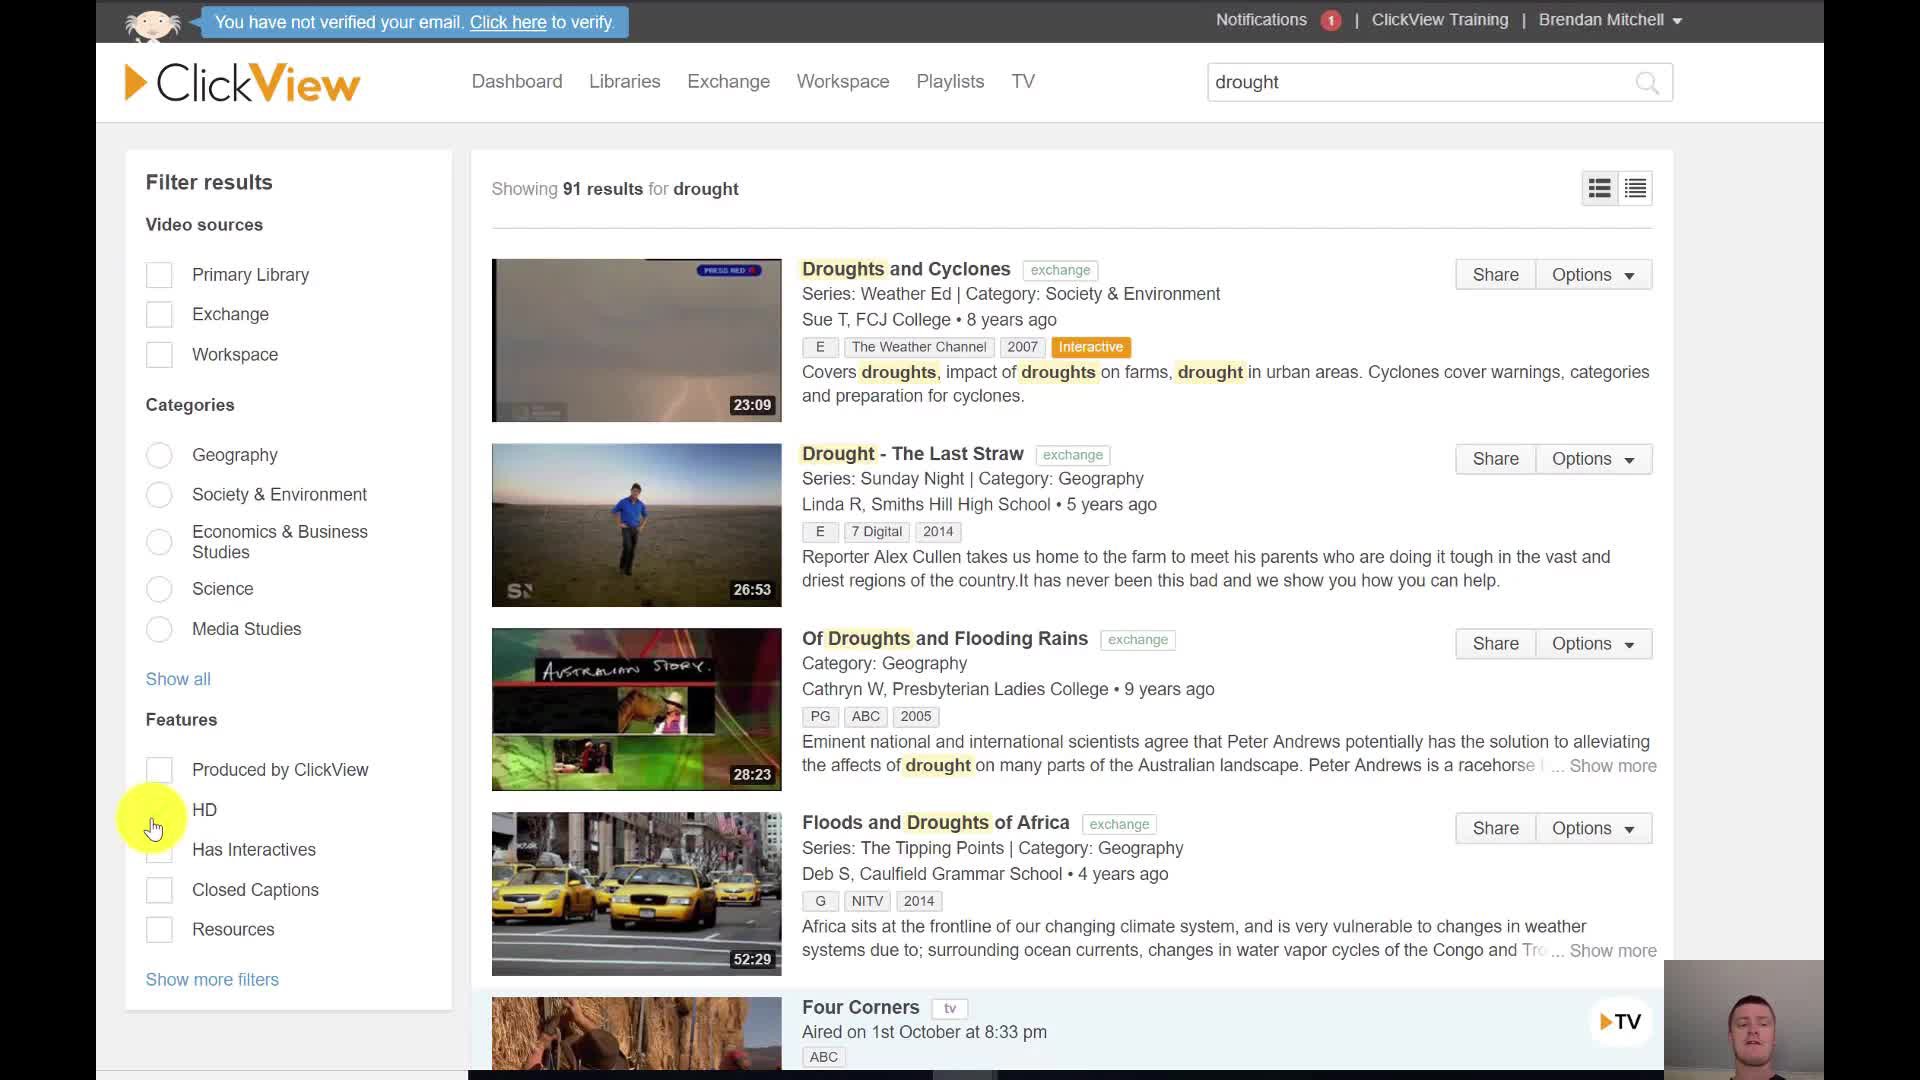Image resolution: width=1920 pixels, height=1080 pixels.
Task: Click the mascot avatar icon
Action: click(x=152, y=22)
